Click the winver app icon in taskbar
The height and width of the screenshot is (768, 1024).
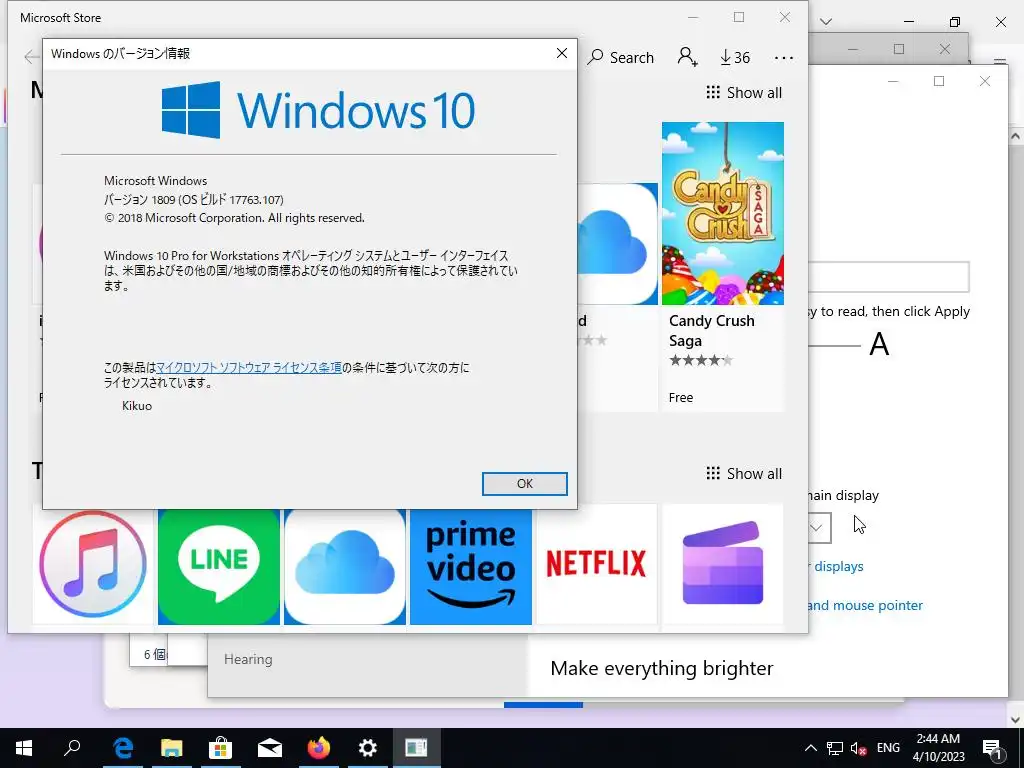pyautogui.click(x=417, y=748)
